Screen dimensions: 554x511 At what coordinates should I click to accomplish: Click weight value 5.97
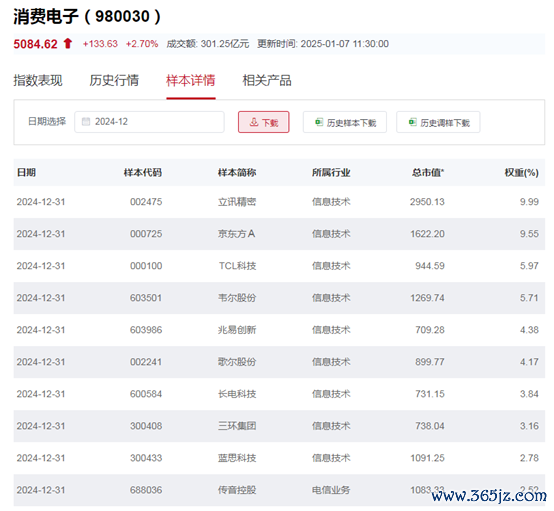[x=529, y=266]
